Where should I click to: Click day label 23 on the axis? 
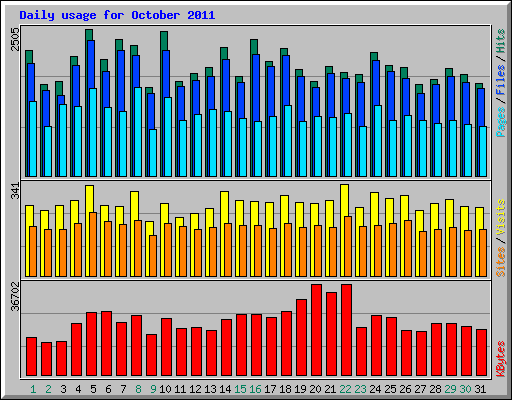pos(360,389)
